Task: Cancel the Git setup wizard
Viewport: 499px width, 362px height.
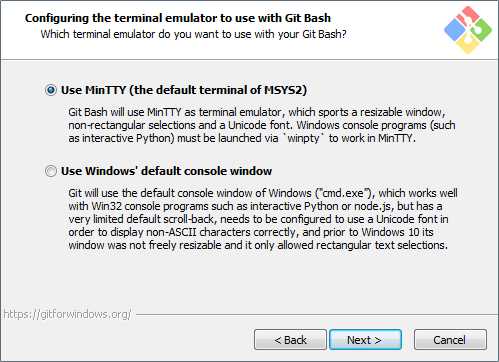Action: [450, 340]
